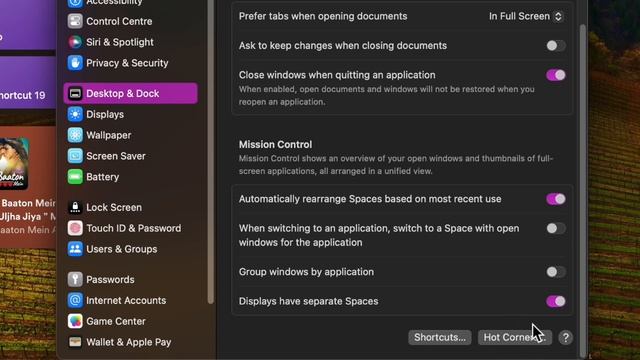Click the Displays sun icon

75,114
